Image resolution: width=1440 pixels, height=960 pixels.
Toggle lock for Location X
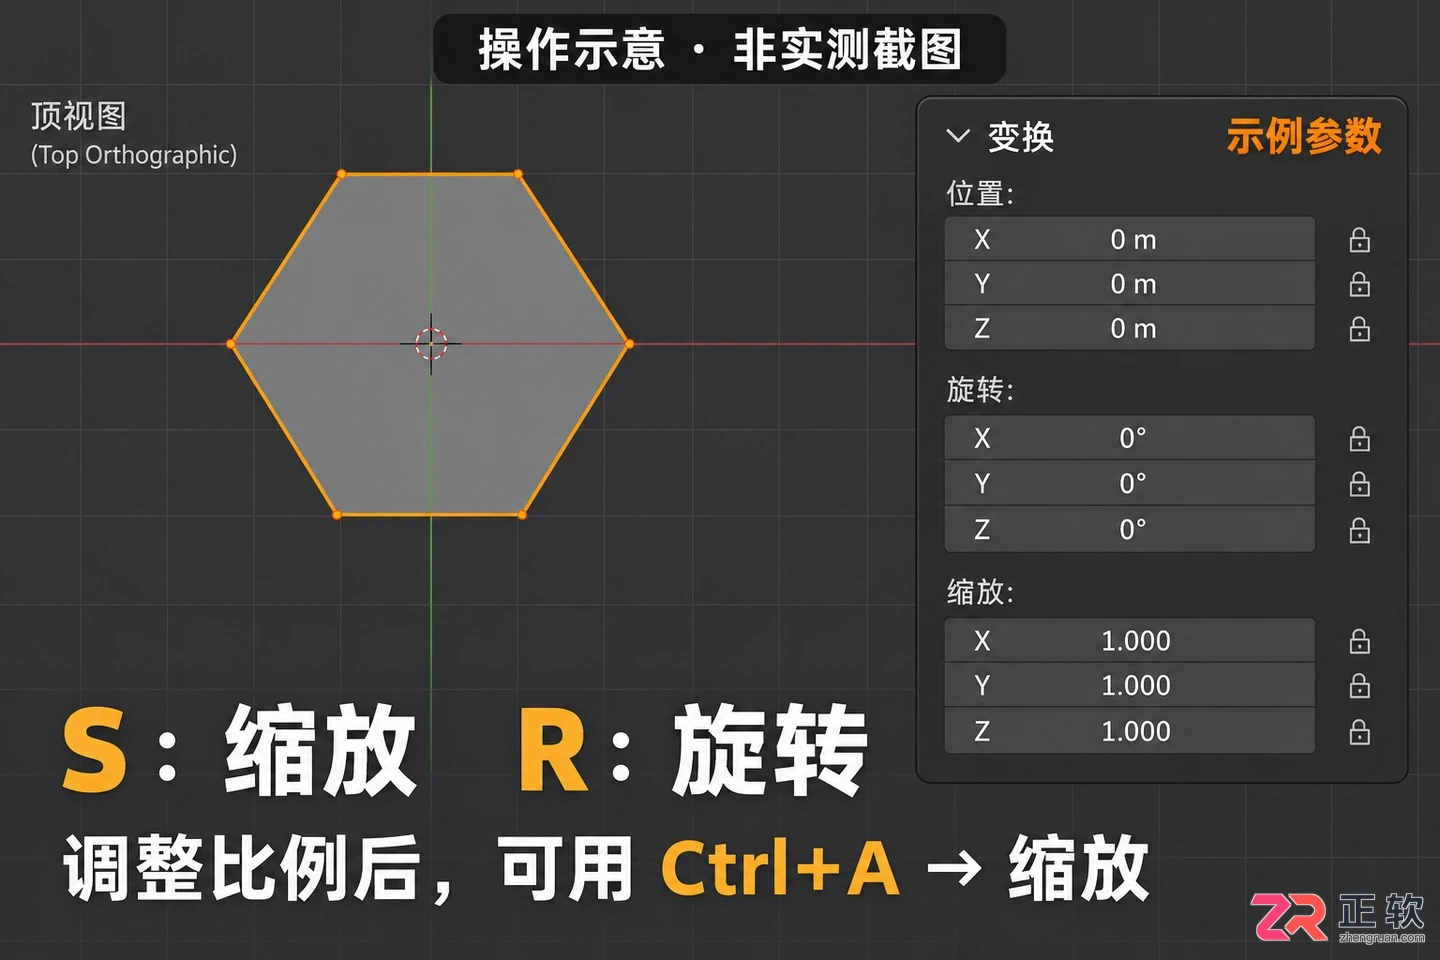pos(1359,240)
